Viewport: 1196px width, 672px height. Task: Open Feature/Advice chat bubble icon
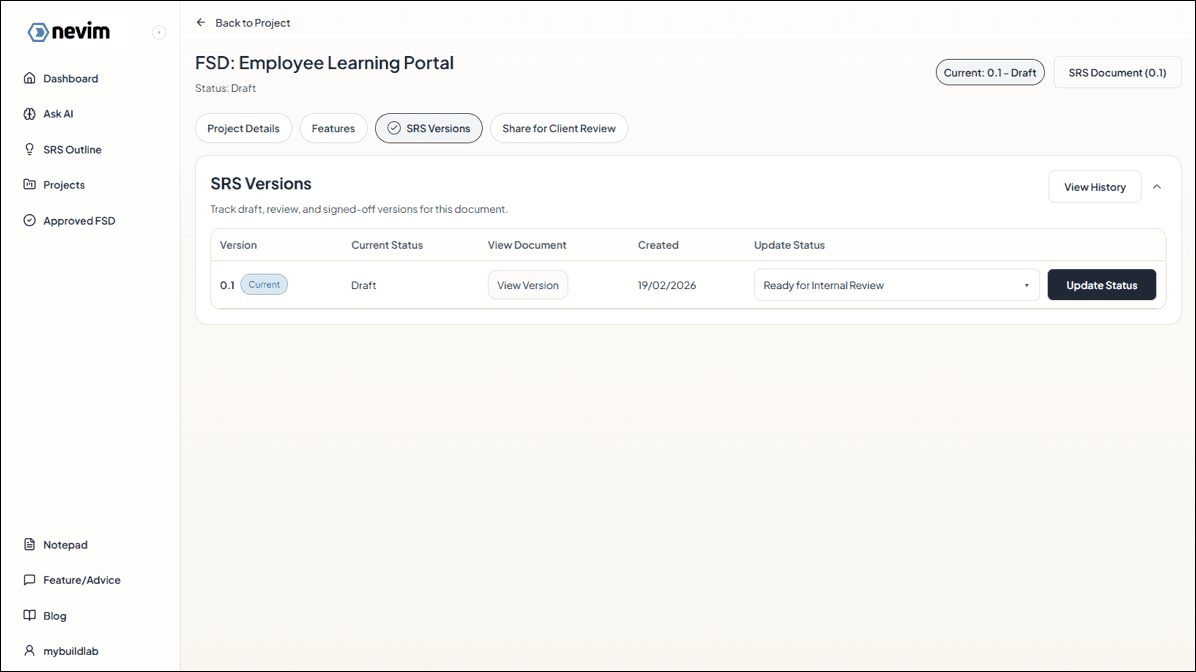(30, 580)
